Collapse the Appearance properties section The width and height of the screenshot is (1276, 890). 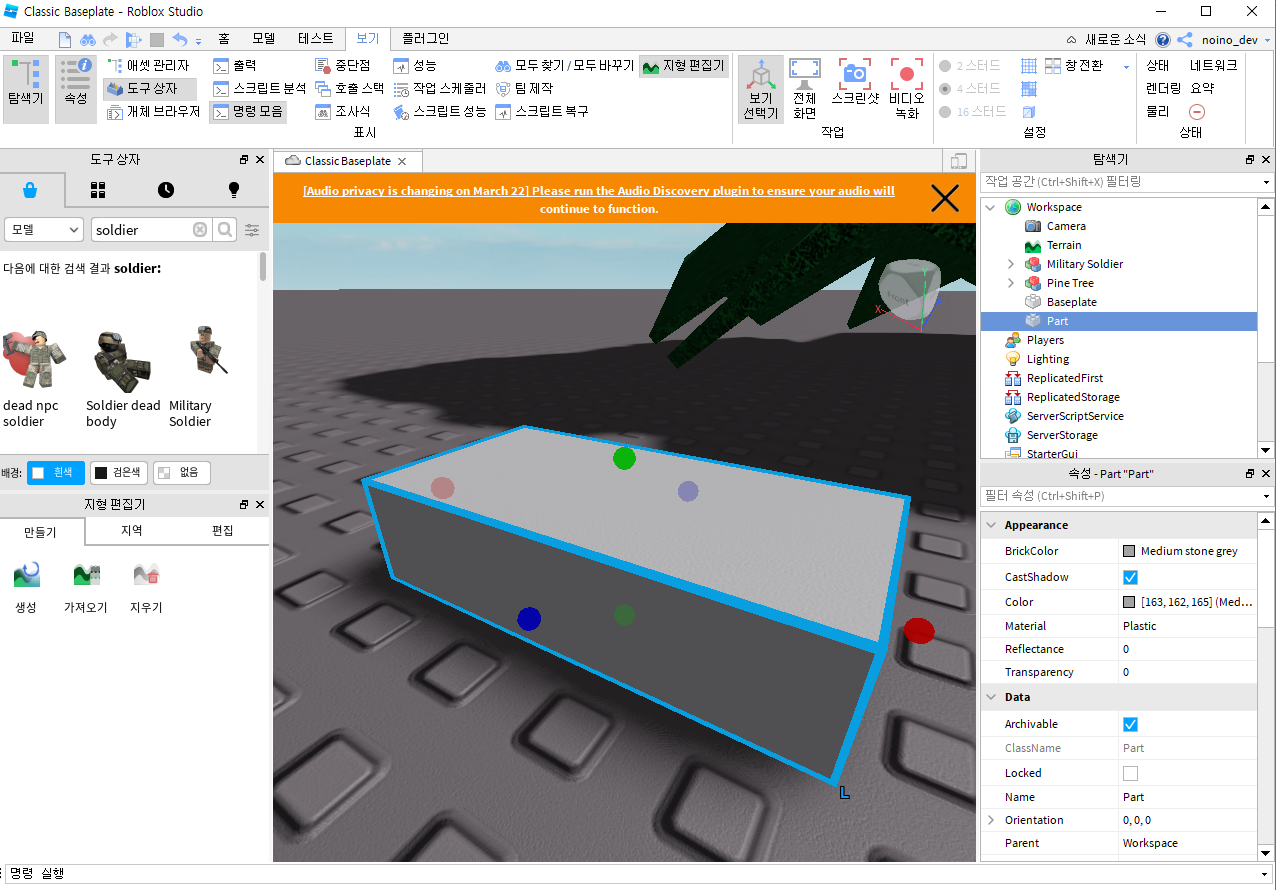coord(991,525)
